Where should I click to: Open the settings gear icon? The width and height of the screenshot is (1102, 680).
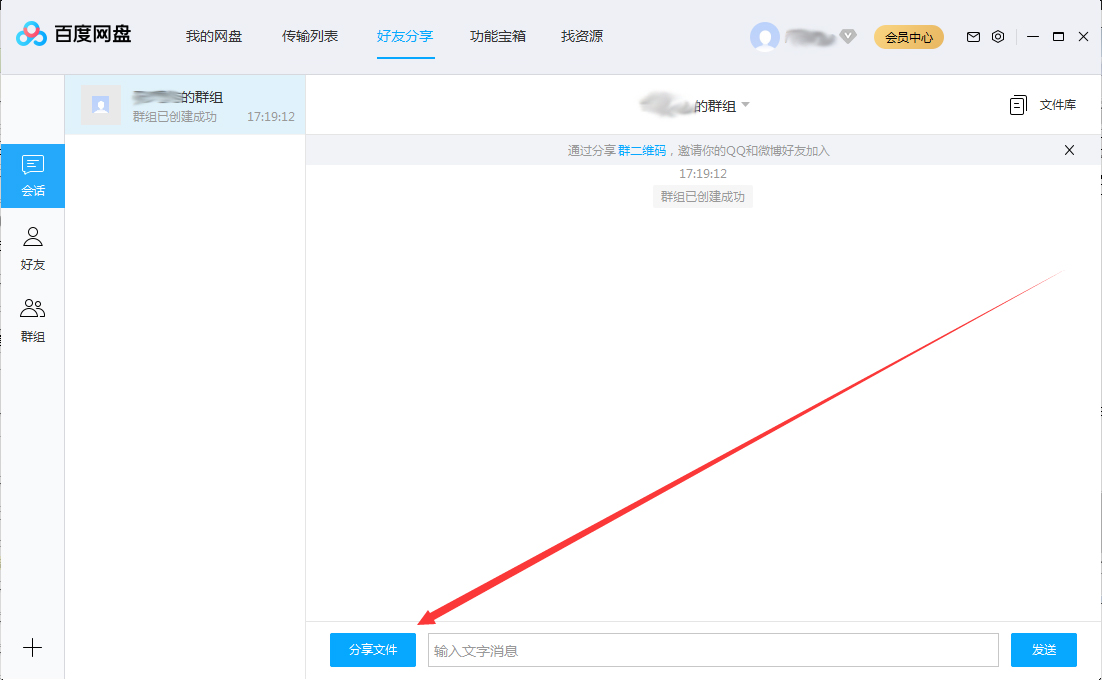point(997,36)
